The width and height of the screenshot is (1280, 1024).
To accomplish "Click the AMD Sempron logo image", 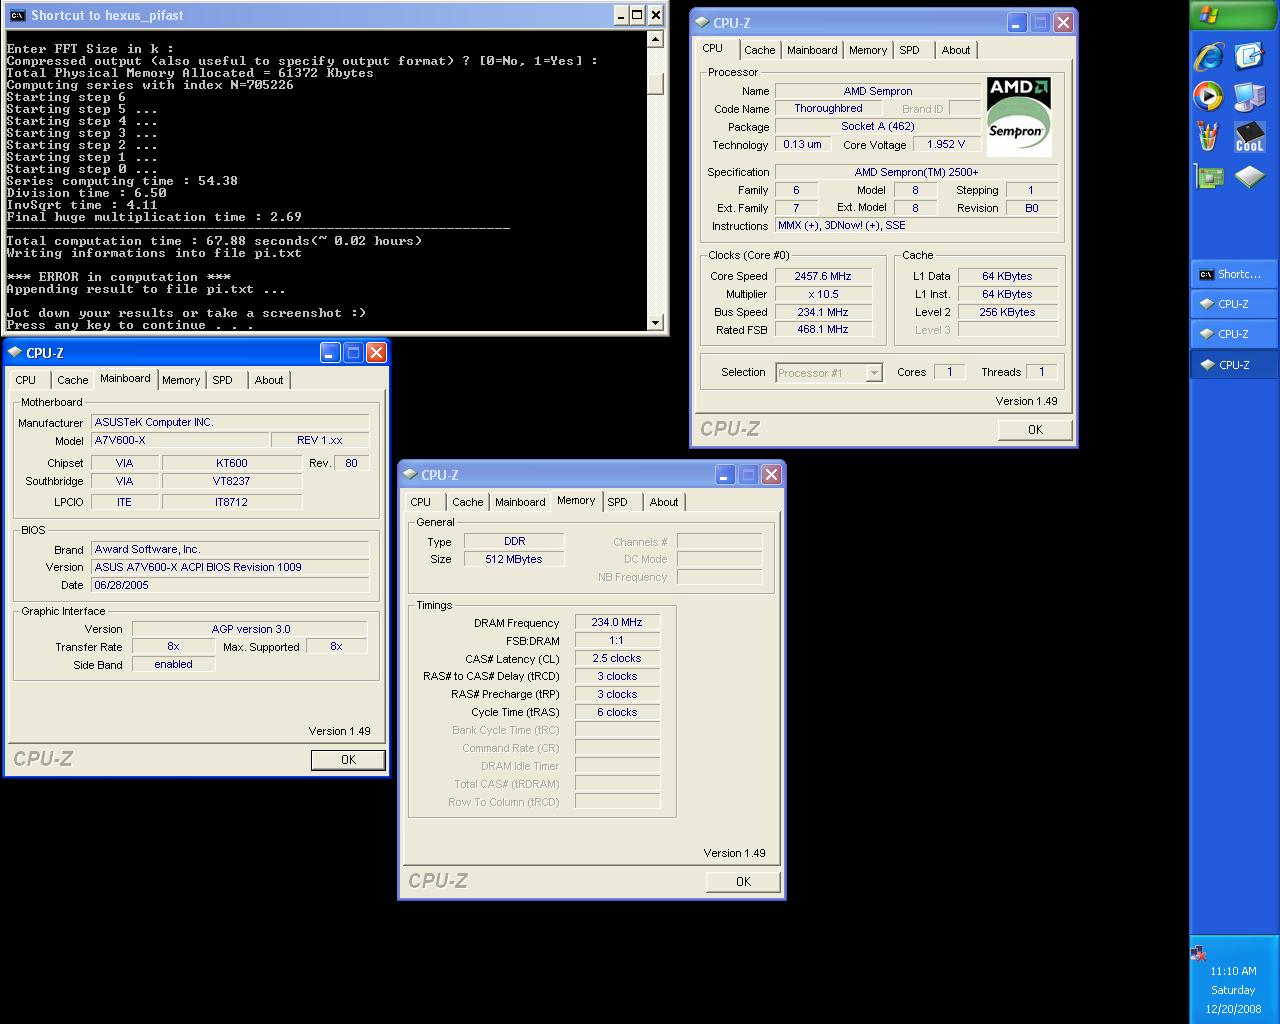I will pyautogui.click(x=1019, y=116).
